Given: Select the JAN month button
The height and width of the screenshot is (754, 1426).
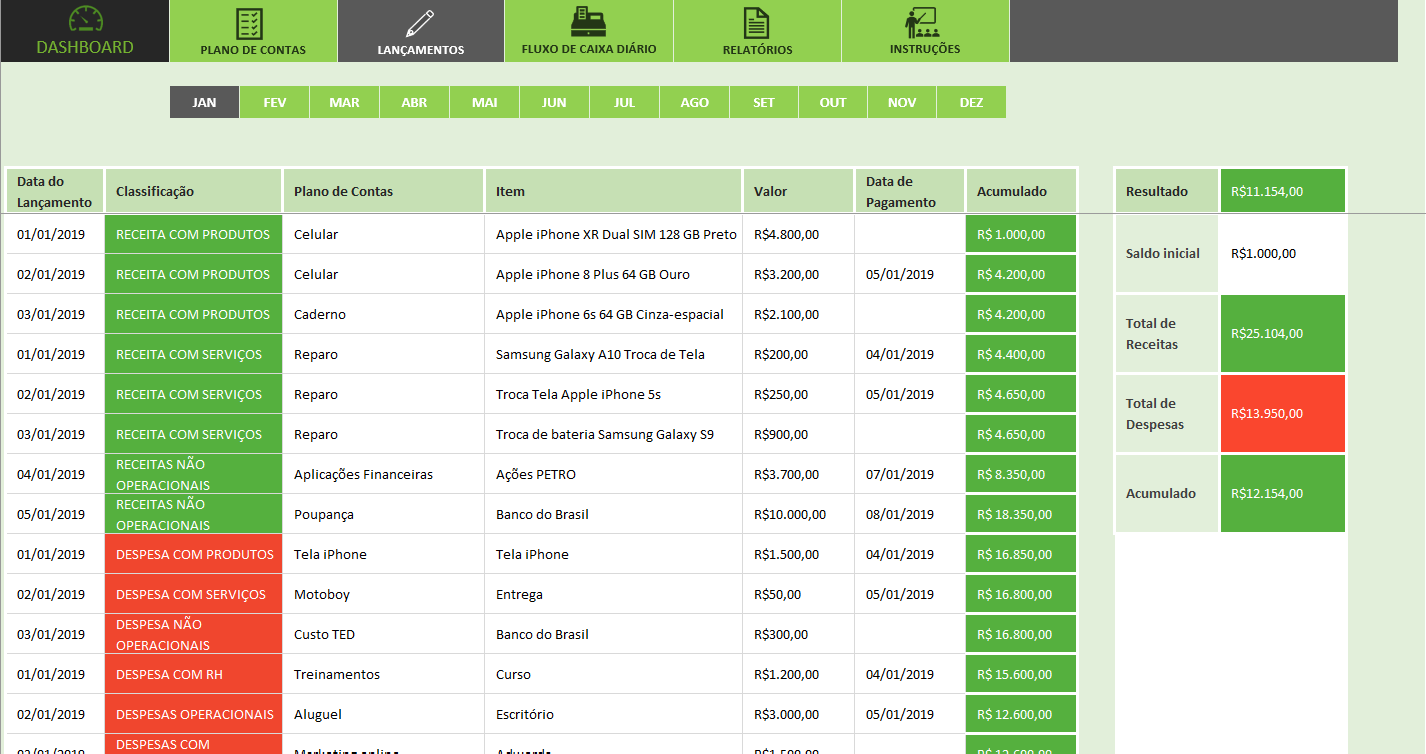Looking at the screenshot, I should point(204,102).
